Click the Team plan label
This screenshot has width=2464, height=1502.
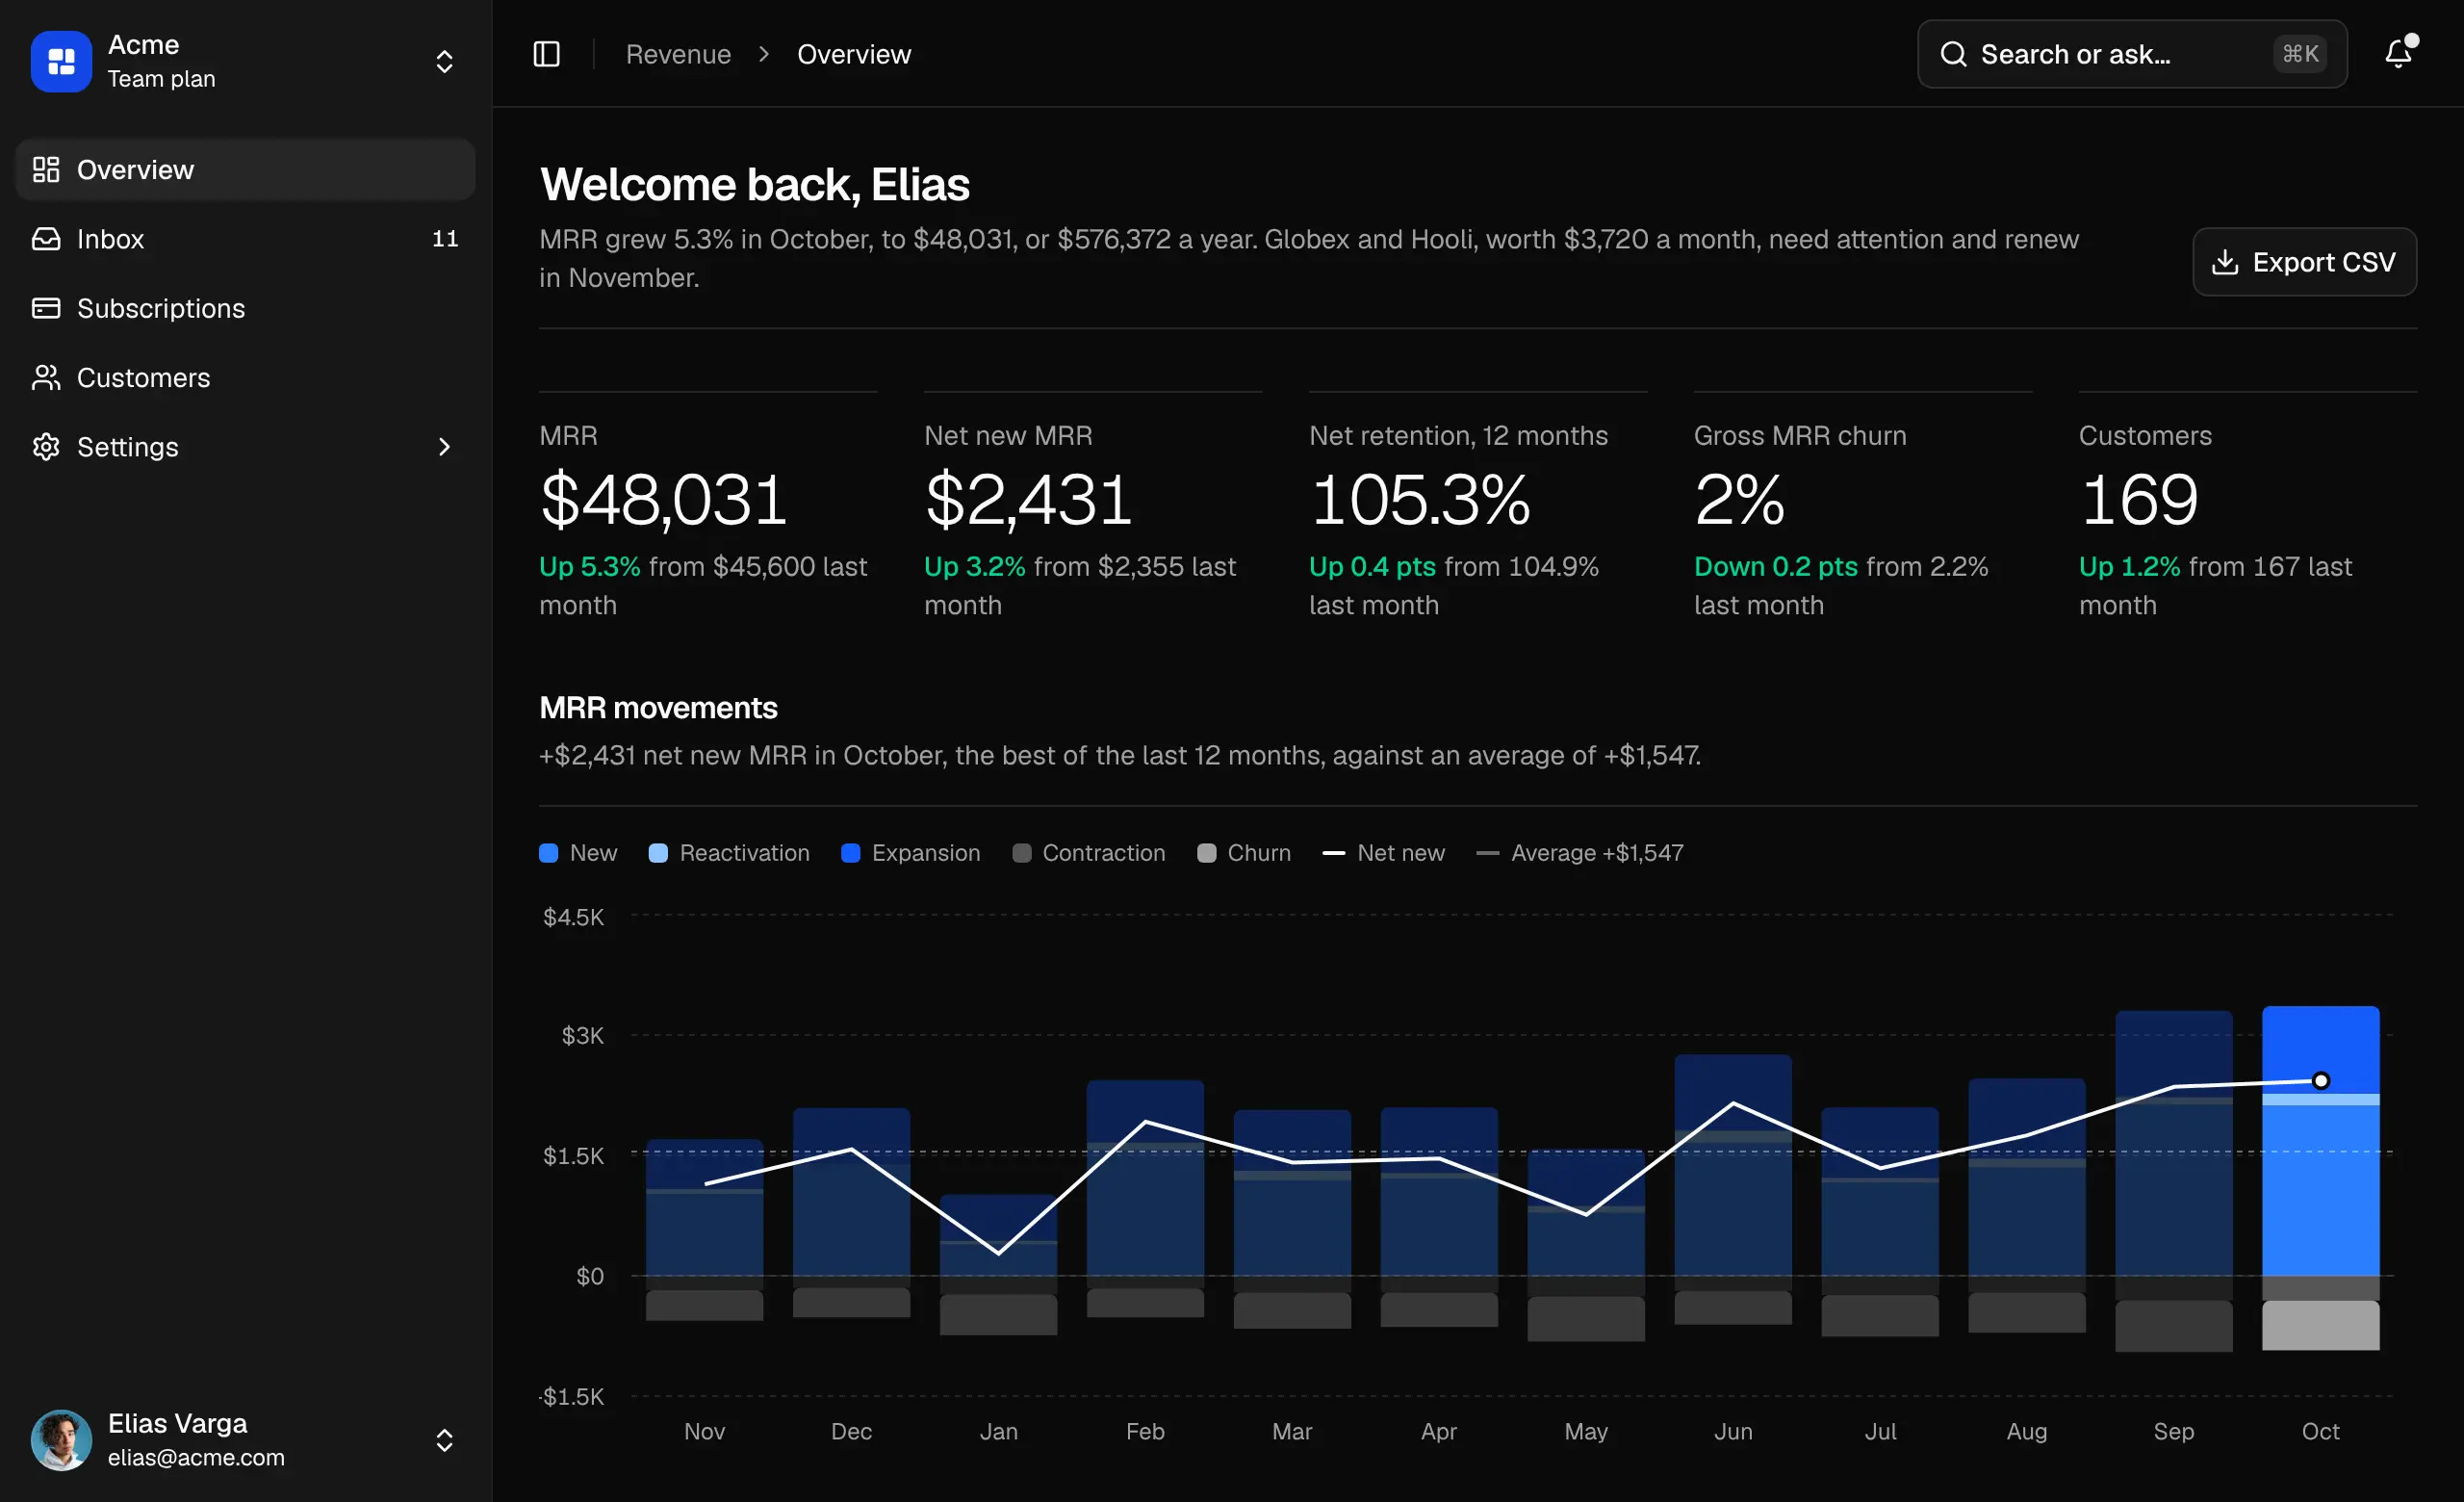click(161, 79)
